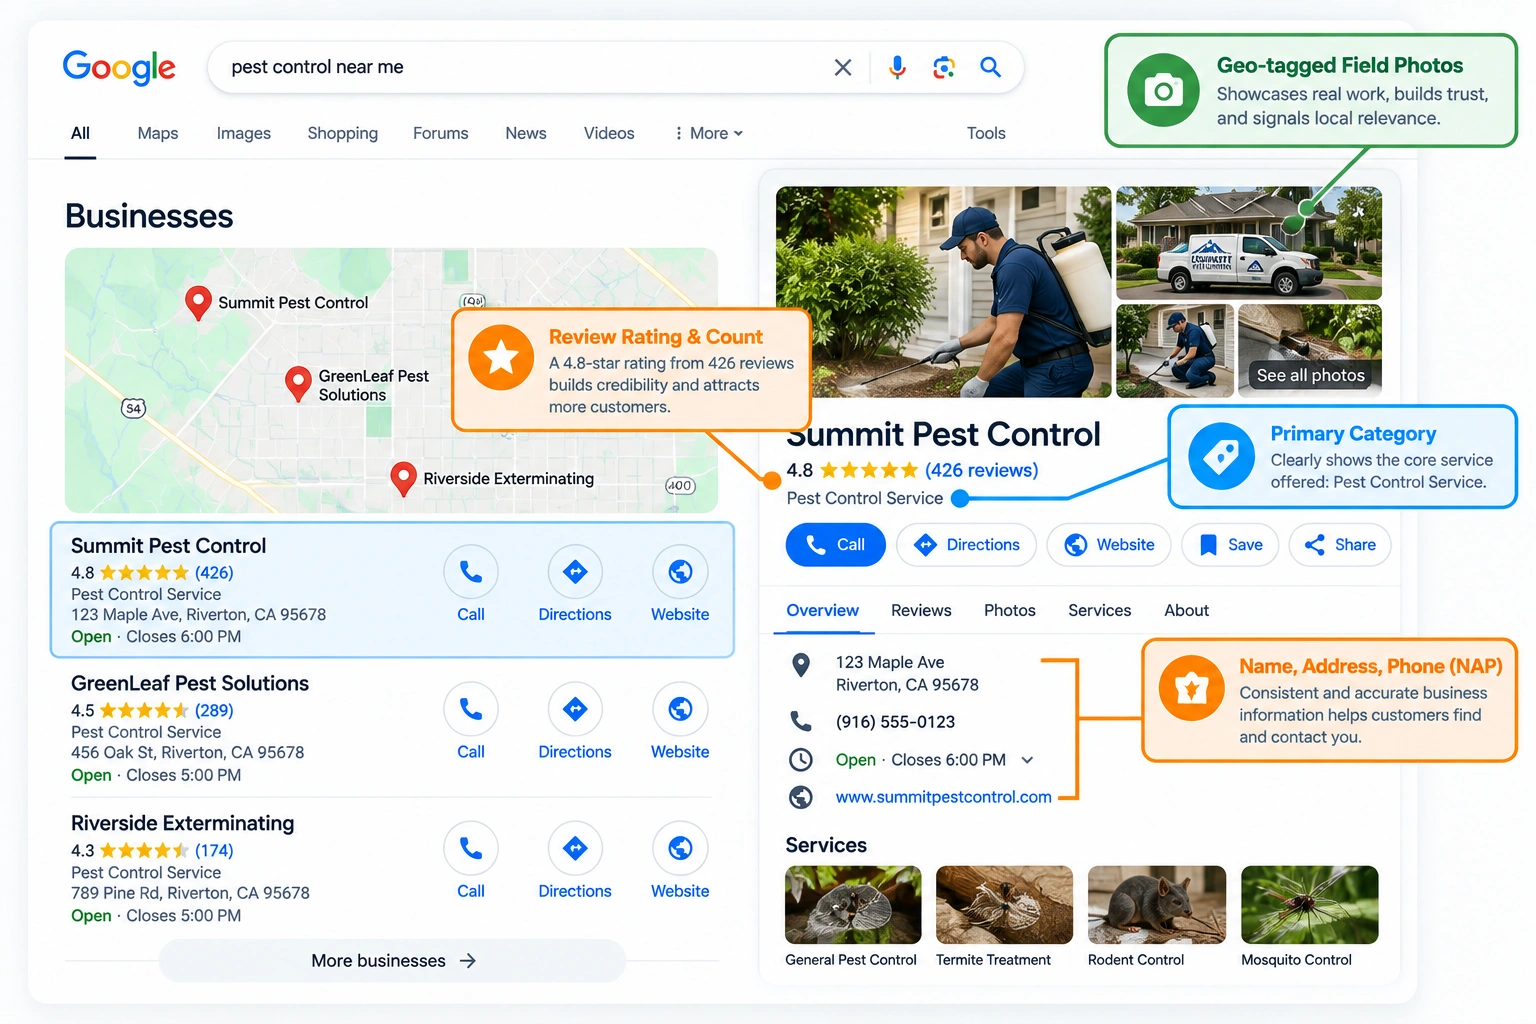
Task: Get directions to Summit Pest Control in list
Action: tap(575, 572)
